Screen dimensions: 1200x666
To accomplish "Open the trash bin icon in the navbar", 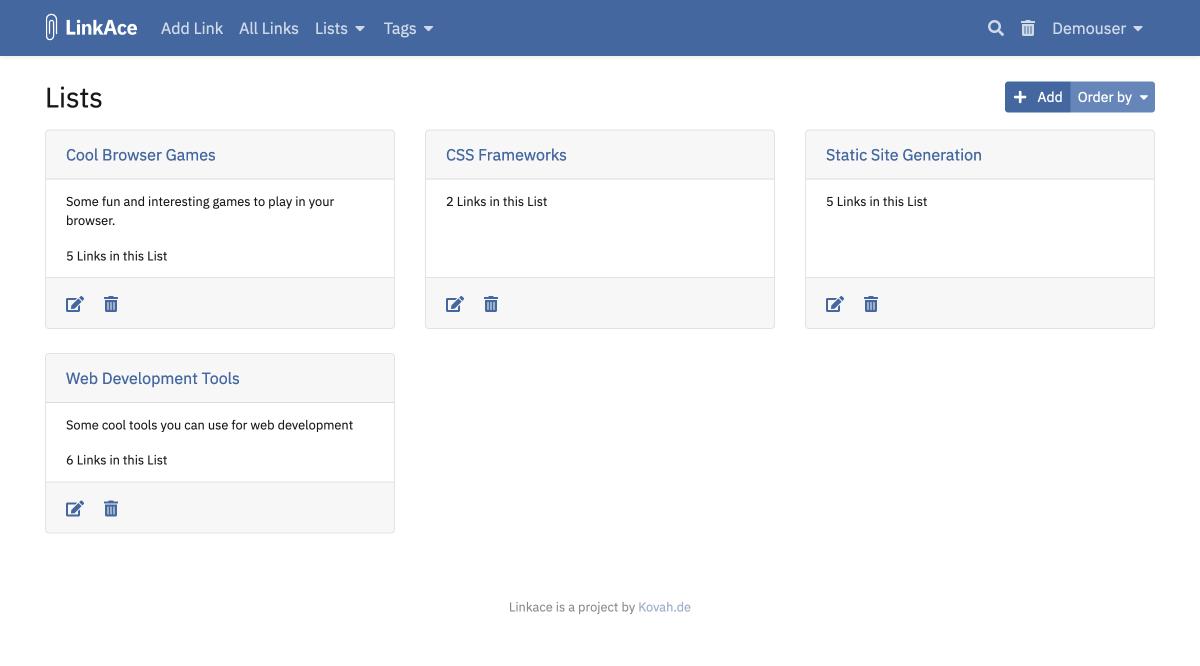I will tap(1027, 28).
